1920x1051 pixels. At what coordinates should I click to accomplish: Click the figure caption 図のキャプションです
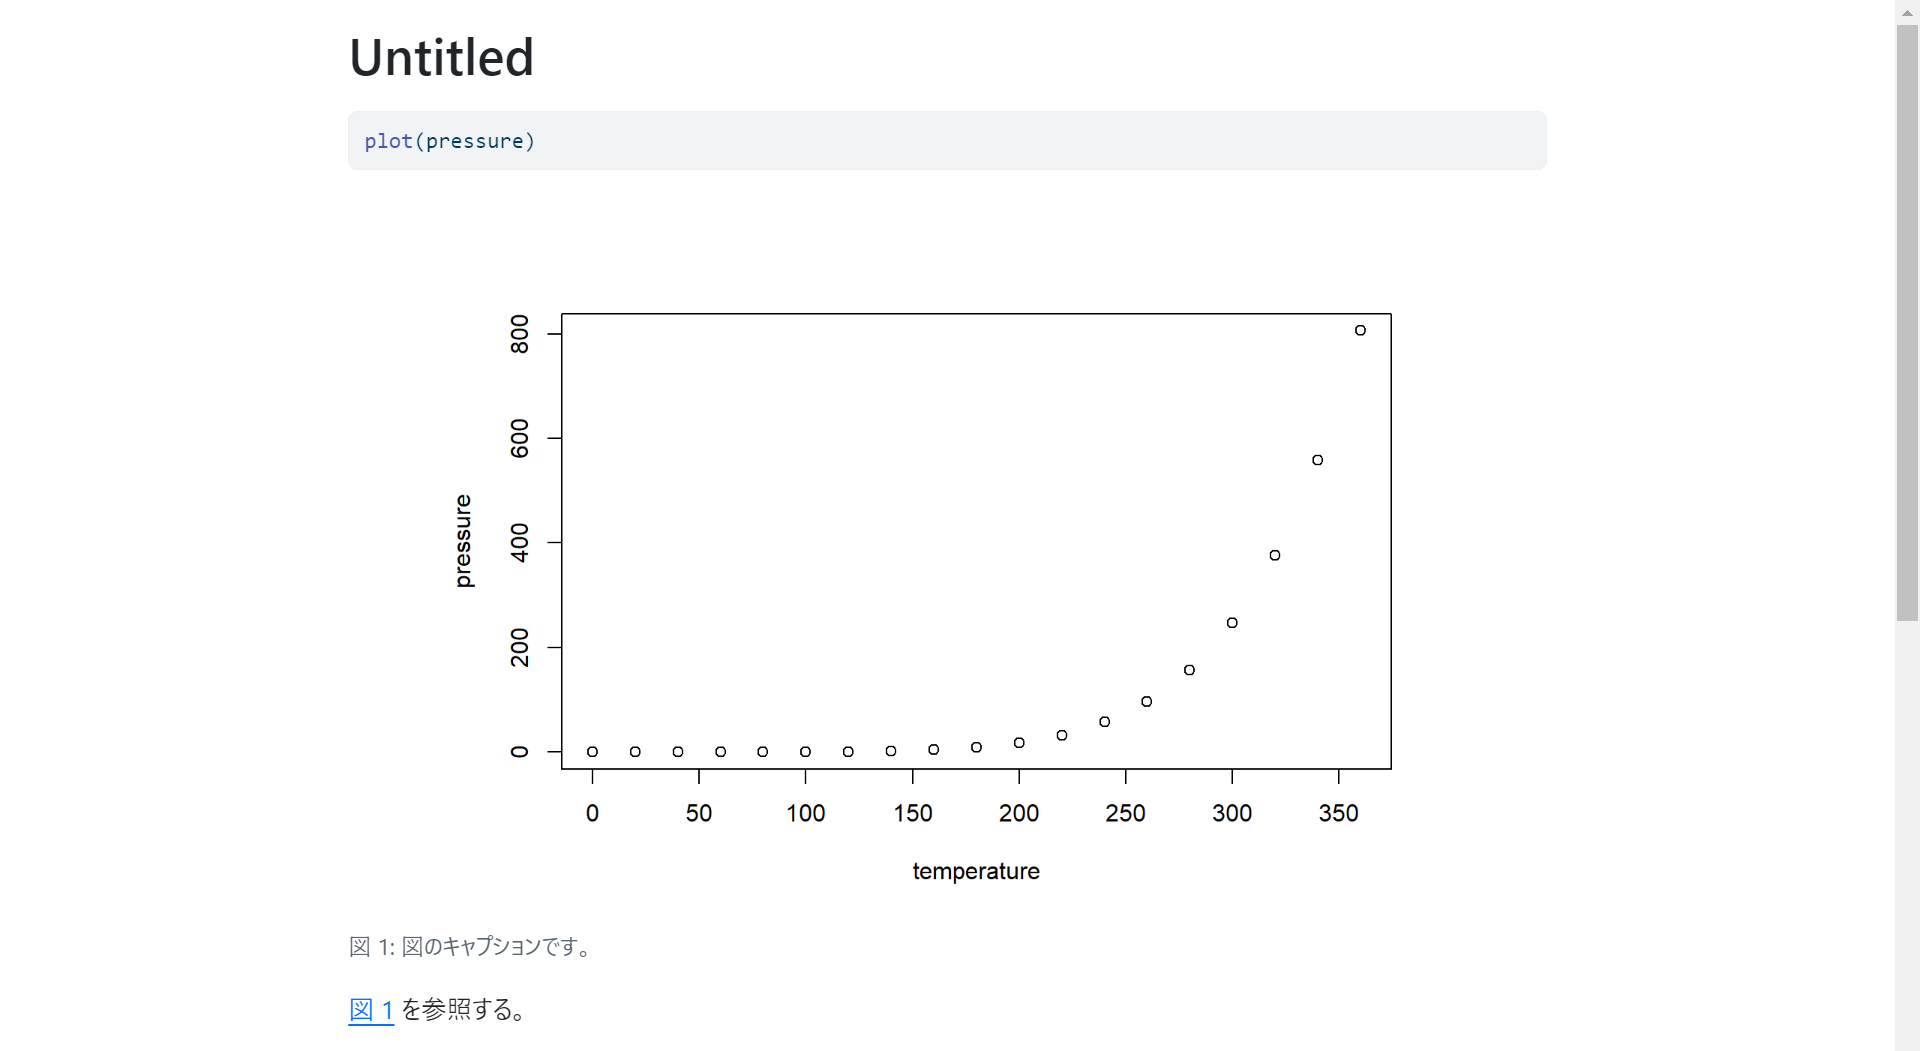497,946
